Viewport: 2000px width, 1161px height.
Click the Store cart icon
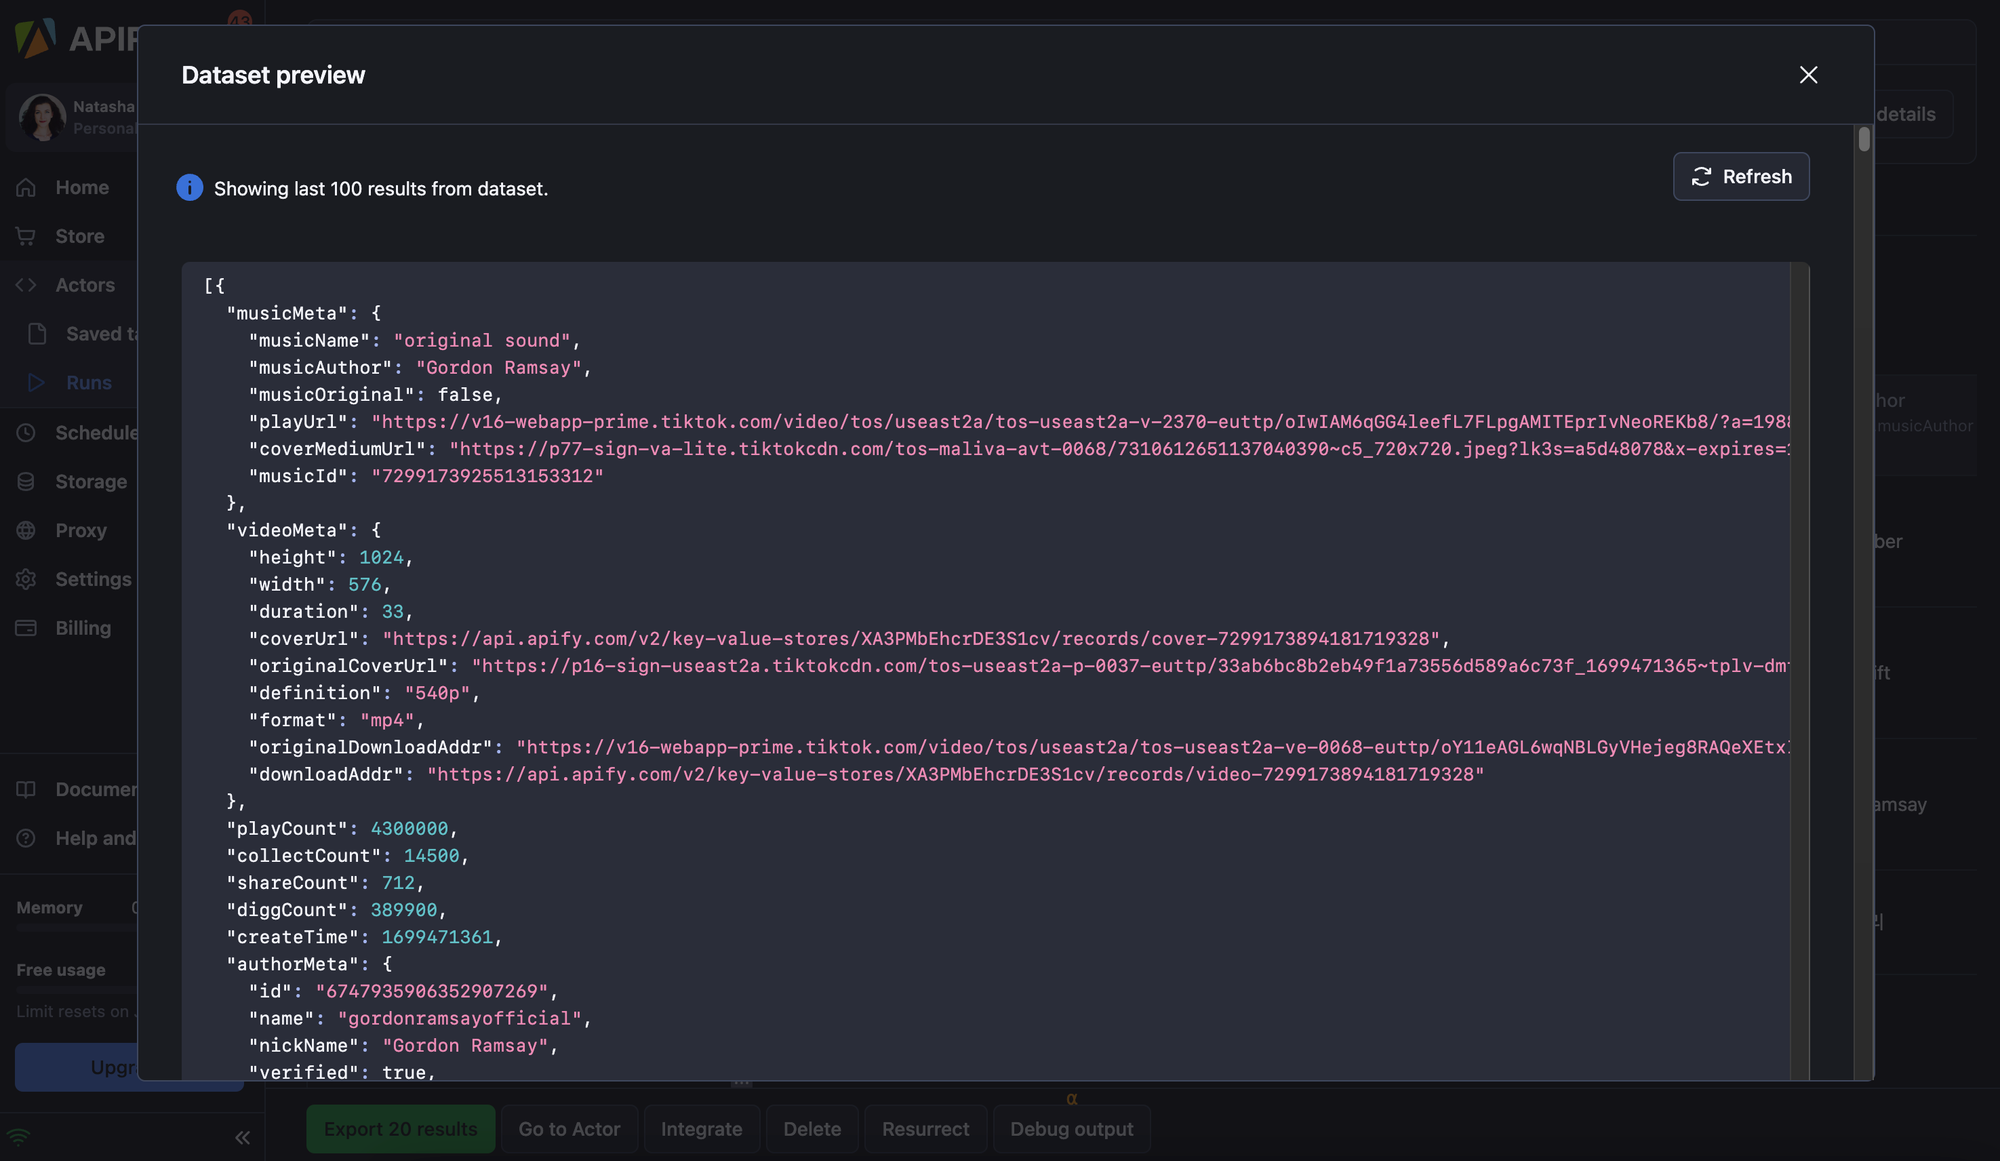click(x=26, y=237)
